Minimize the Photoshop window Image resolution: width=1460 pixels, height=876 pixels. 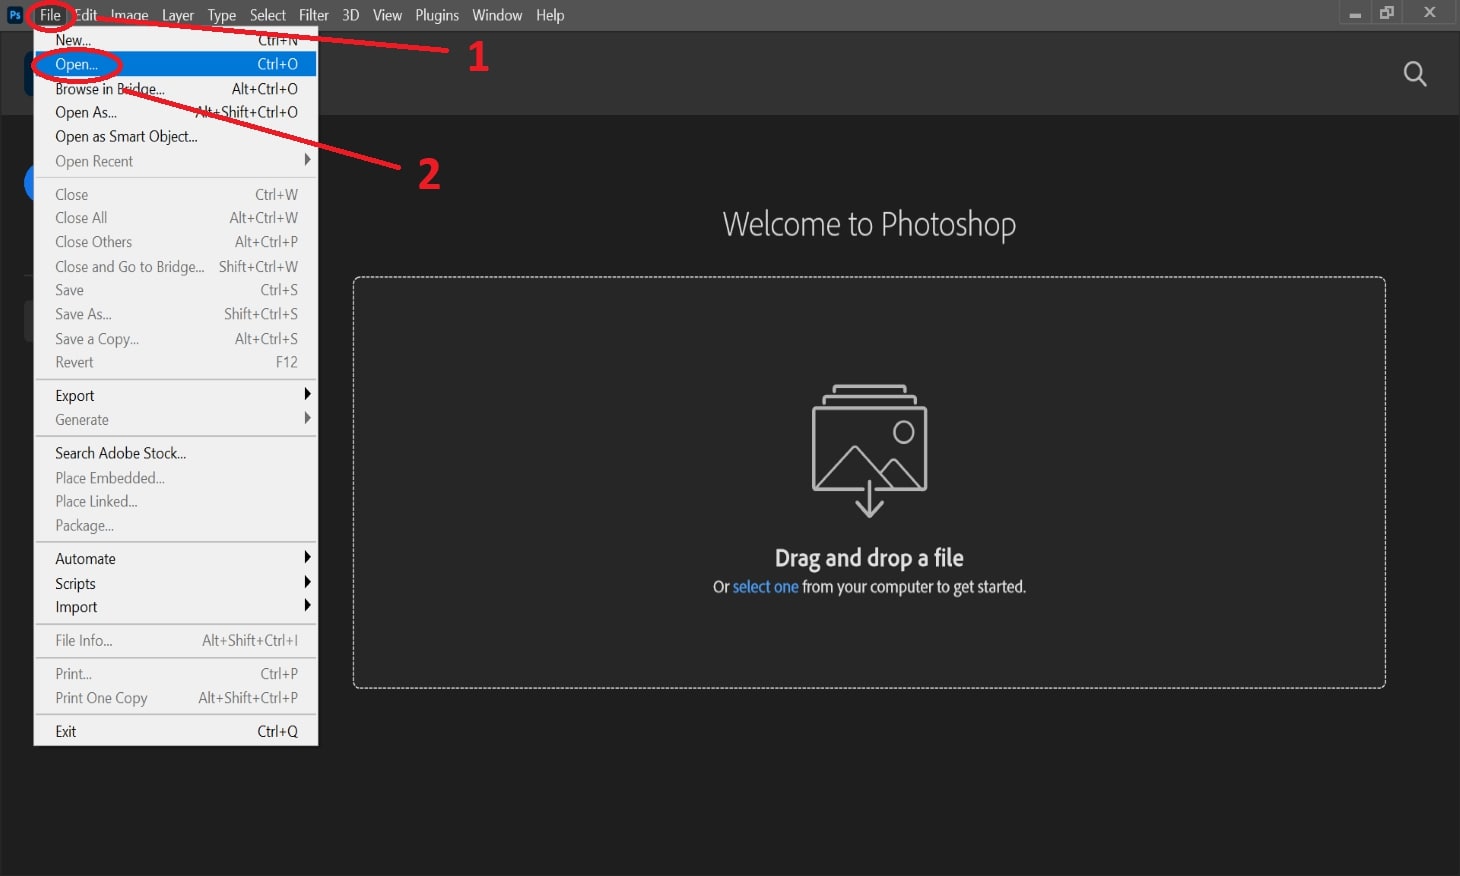[1355, 14]
